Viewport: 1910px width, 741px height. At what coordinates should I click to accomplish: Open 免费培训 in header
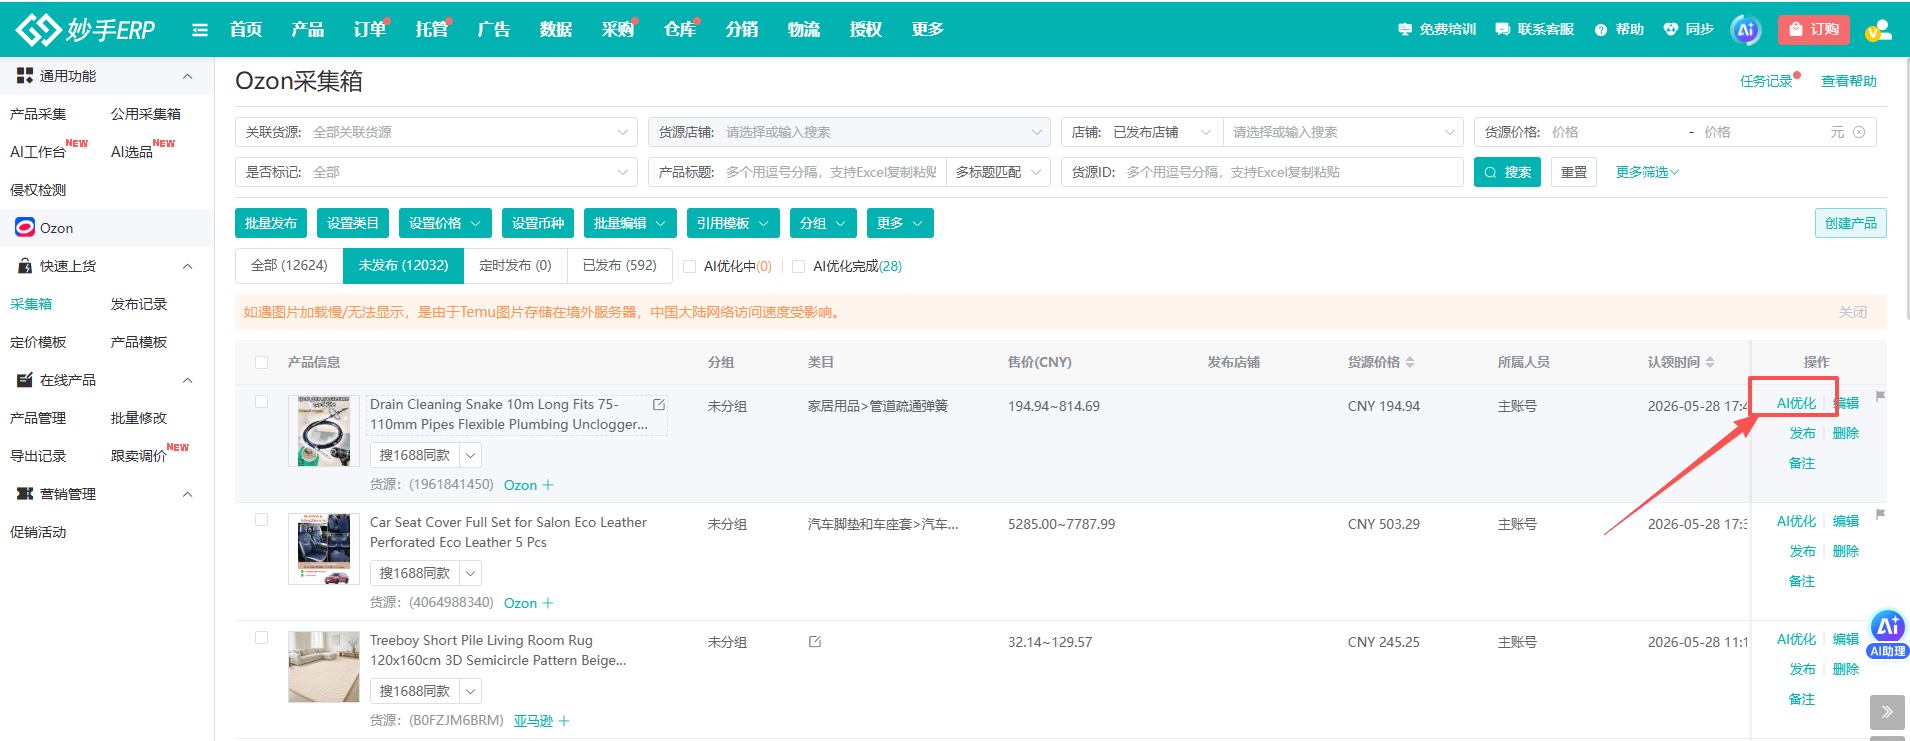coord(1437,30)
